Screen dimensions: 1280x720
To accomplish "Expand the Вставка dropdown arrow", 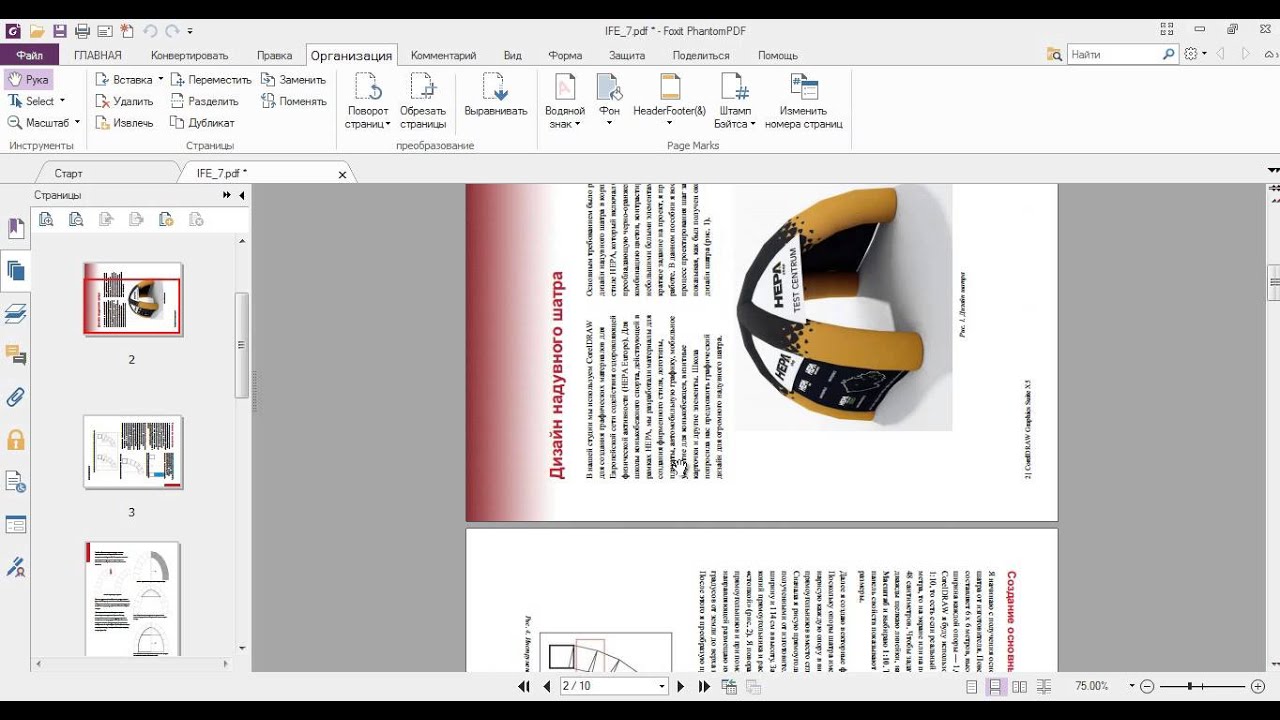I will [160, 79].
